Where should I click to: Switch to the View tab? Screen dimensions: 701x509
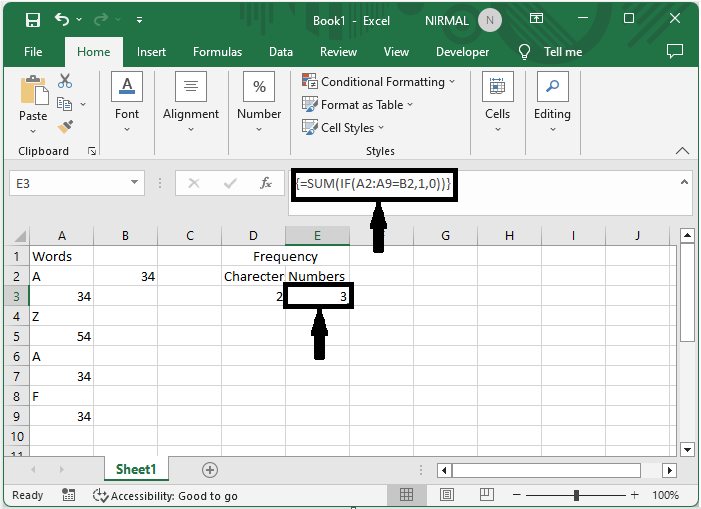click(x=396, y=52)
